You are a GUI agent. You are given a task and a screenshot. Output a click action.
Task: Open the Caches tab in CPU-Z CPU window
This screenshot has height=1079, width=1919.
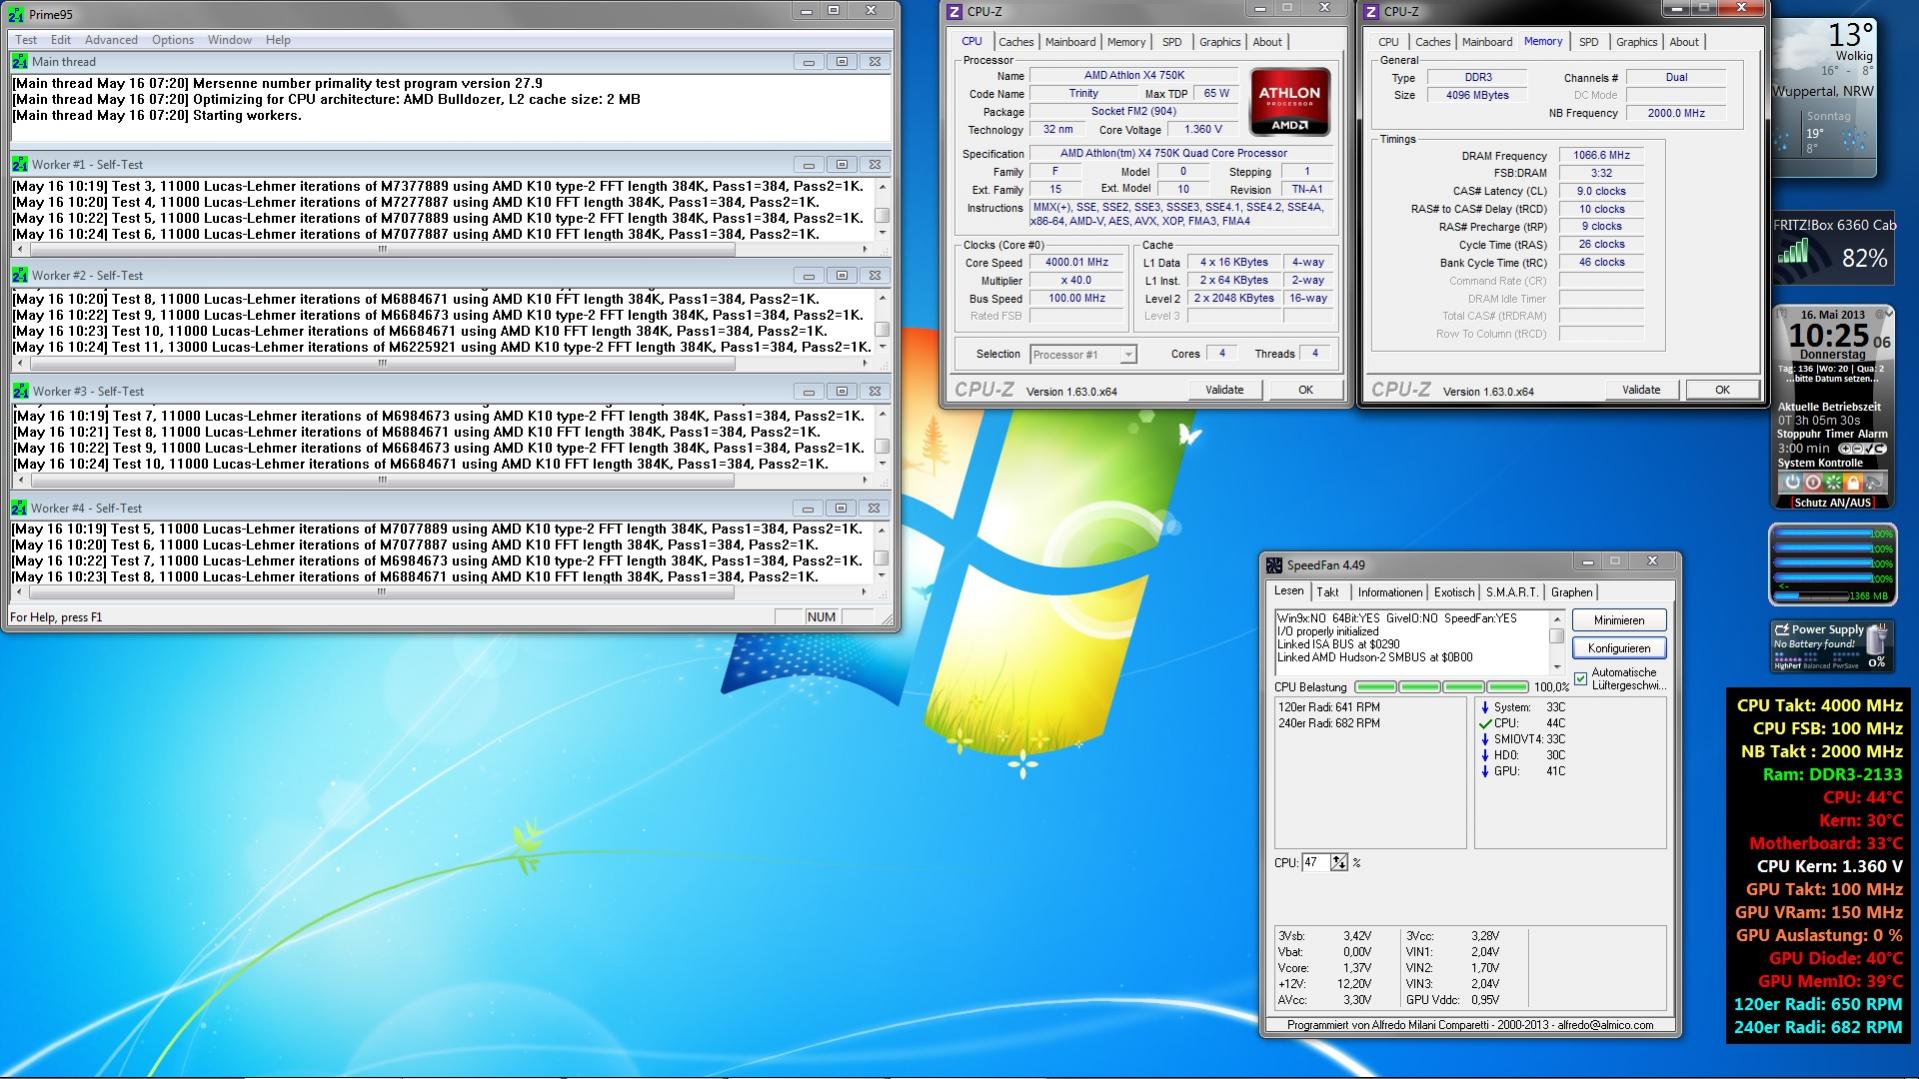pyautogui.click(x=1016, y=42)
